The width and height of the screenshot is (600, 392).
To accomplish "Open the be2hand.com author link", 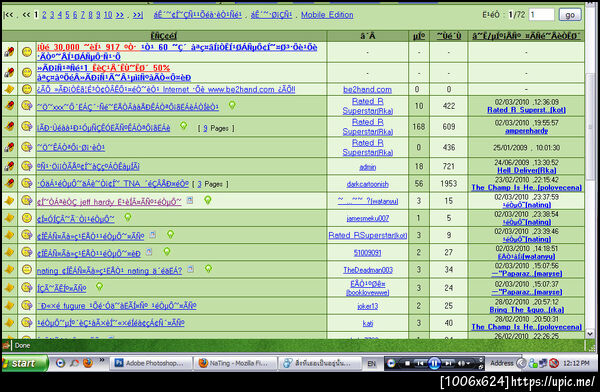I will pos(367,90).
